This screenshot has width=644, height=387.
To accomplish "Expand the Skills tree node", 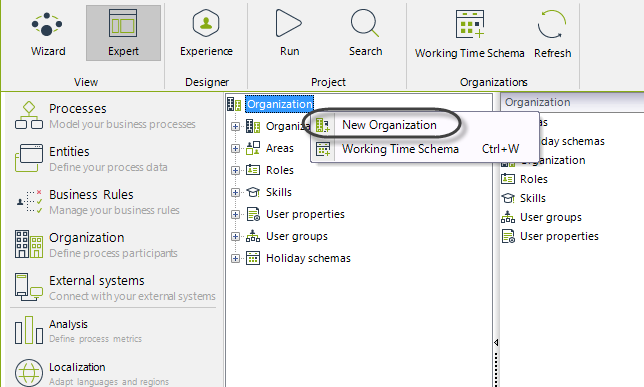I will (235, 192).
